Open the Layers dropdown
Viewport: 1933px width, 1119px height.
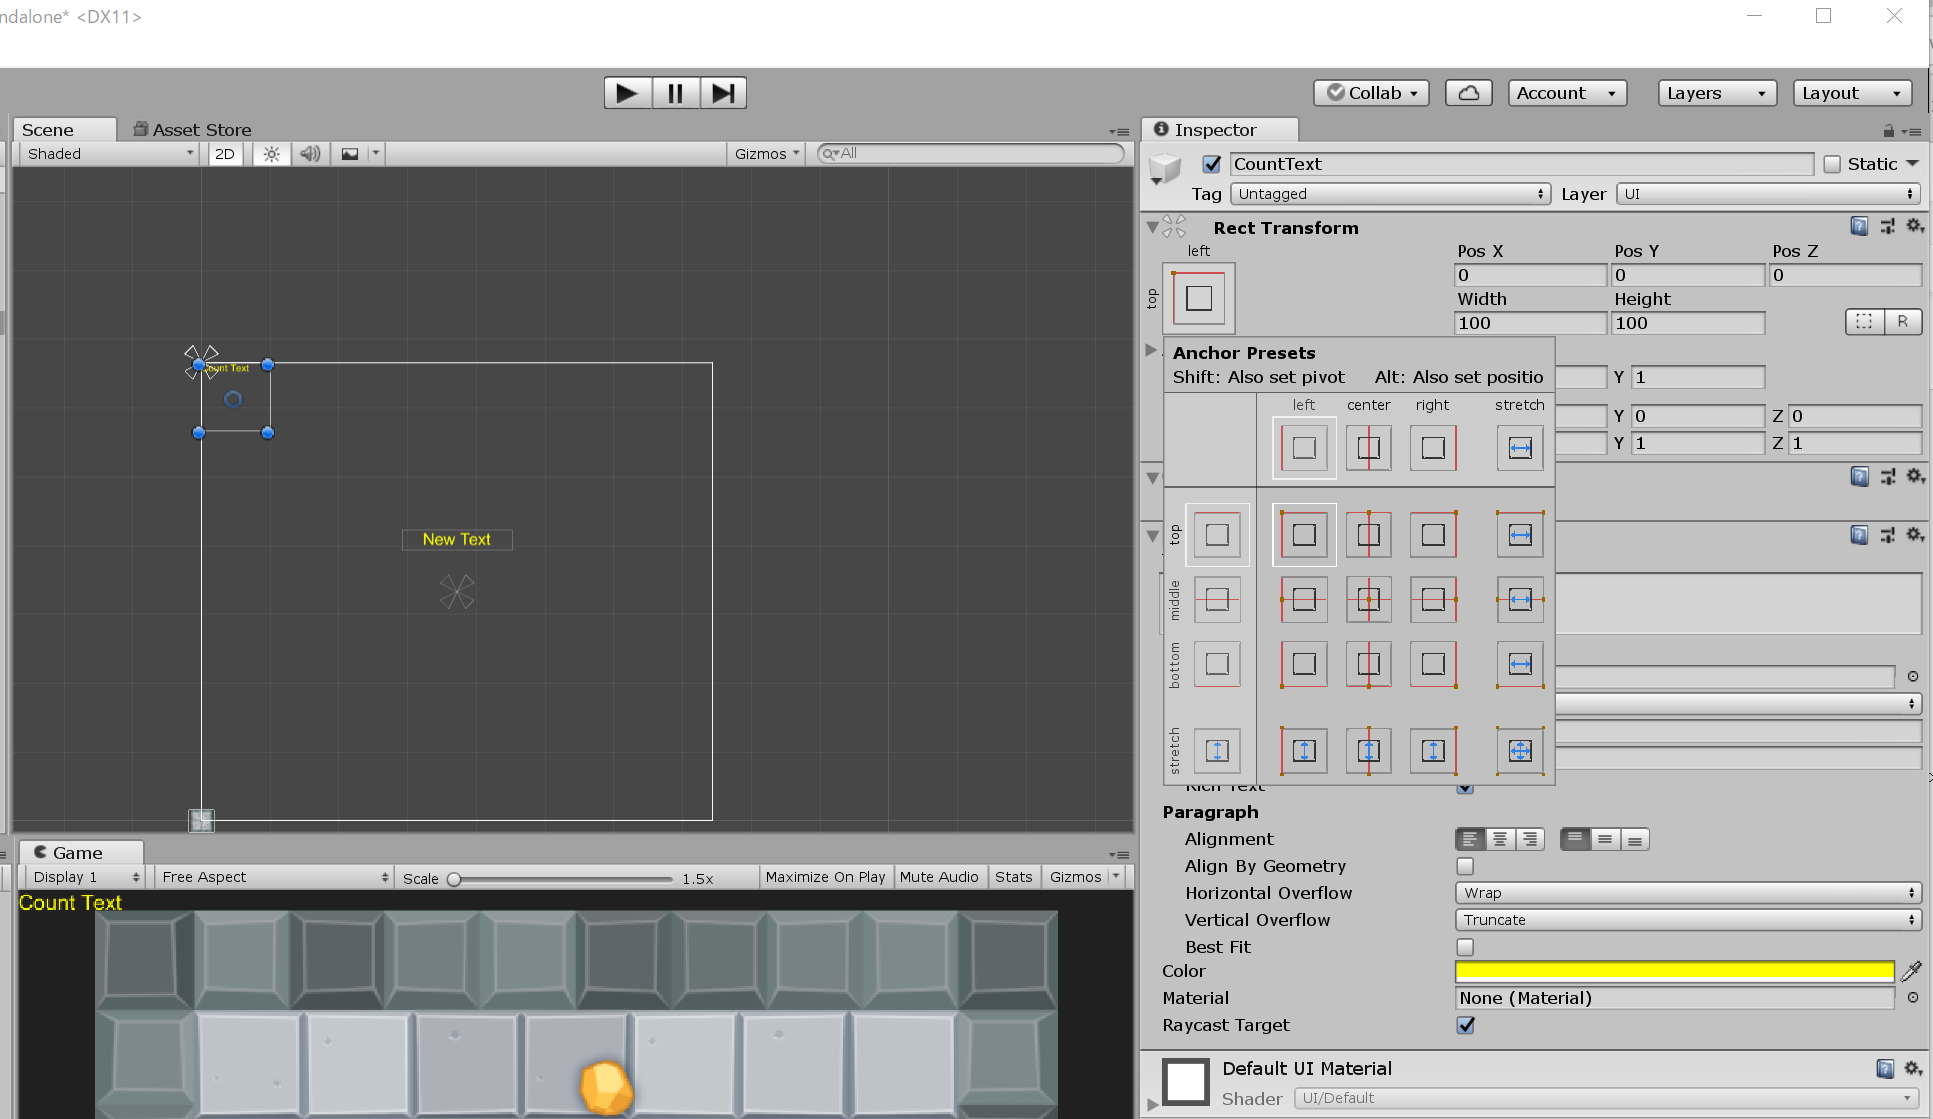click(1716, 93)
